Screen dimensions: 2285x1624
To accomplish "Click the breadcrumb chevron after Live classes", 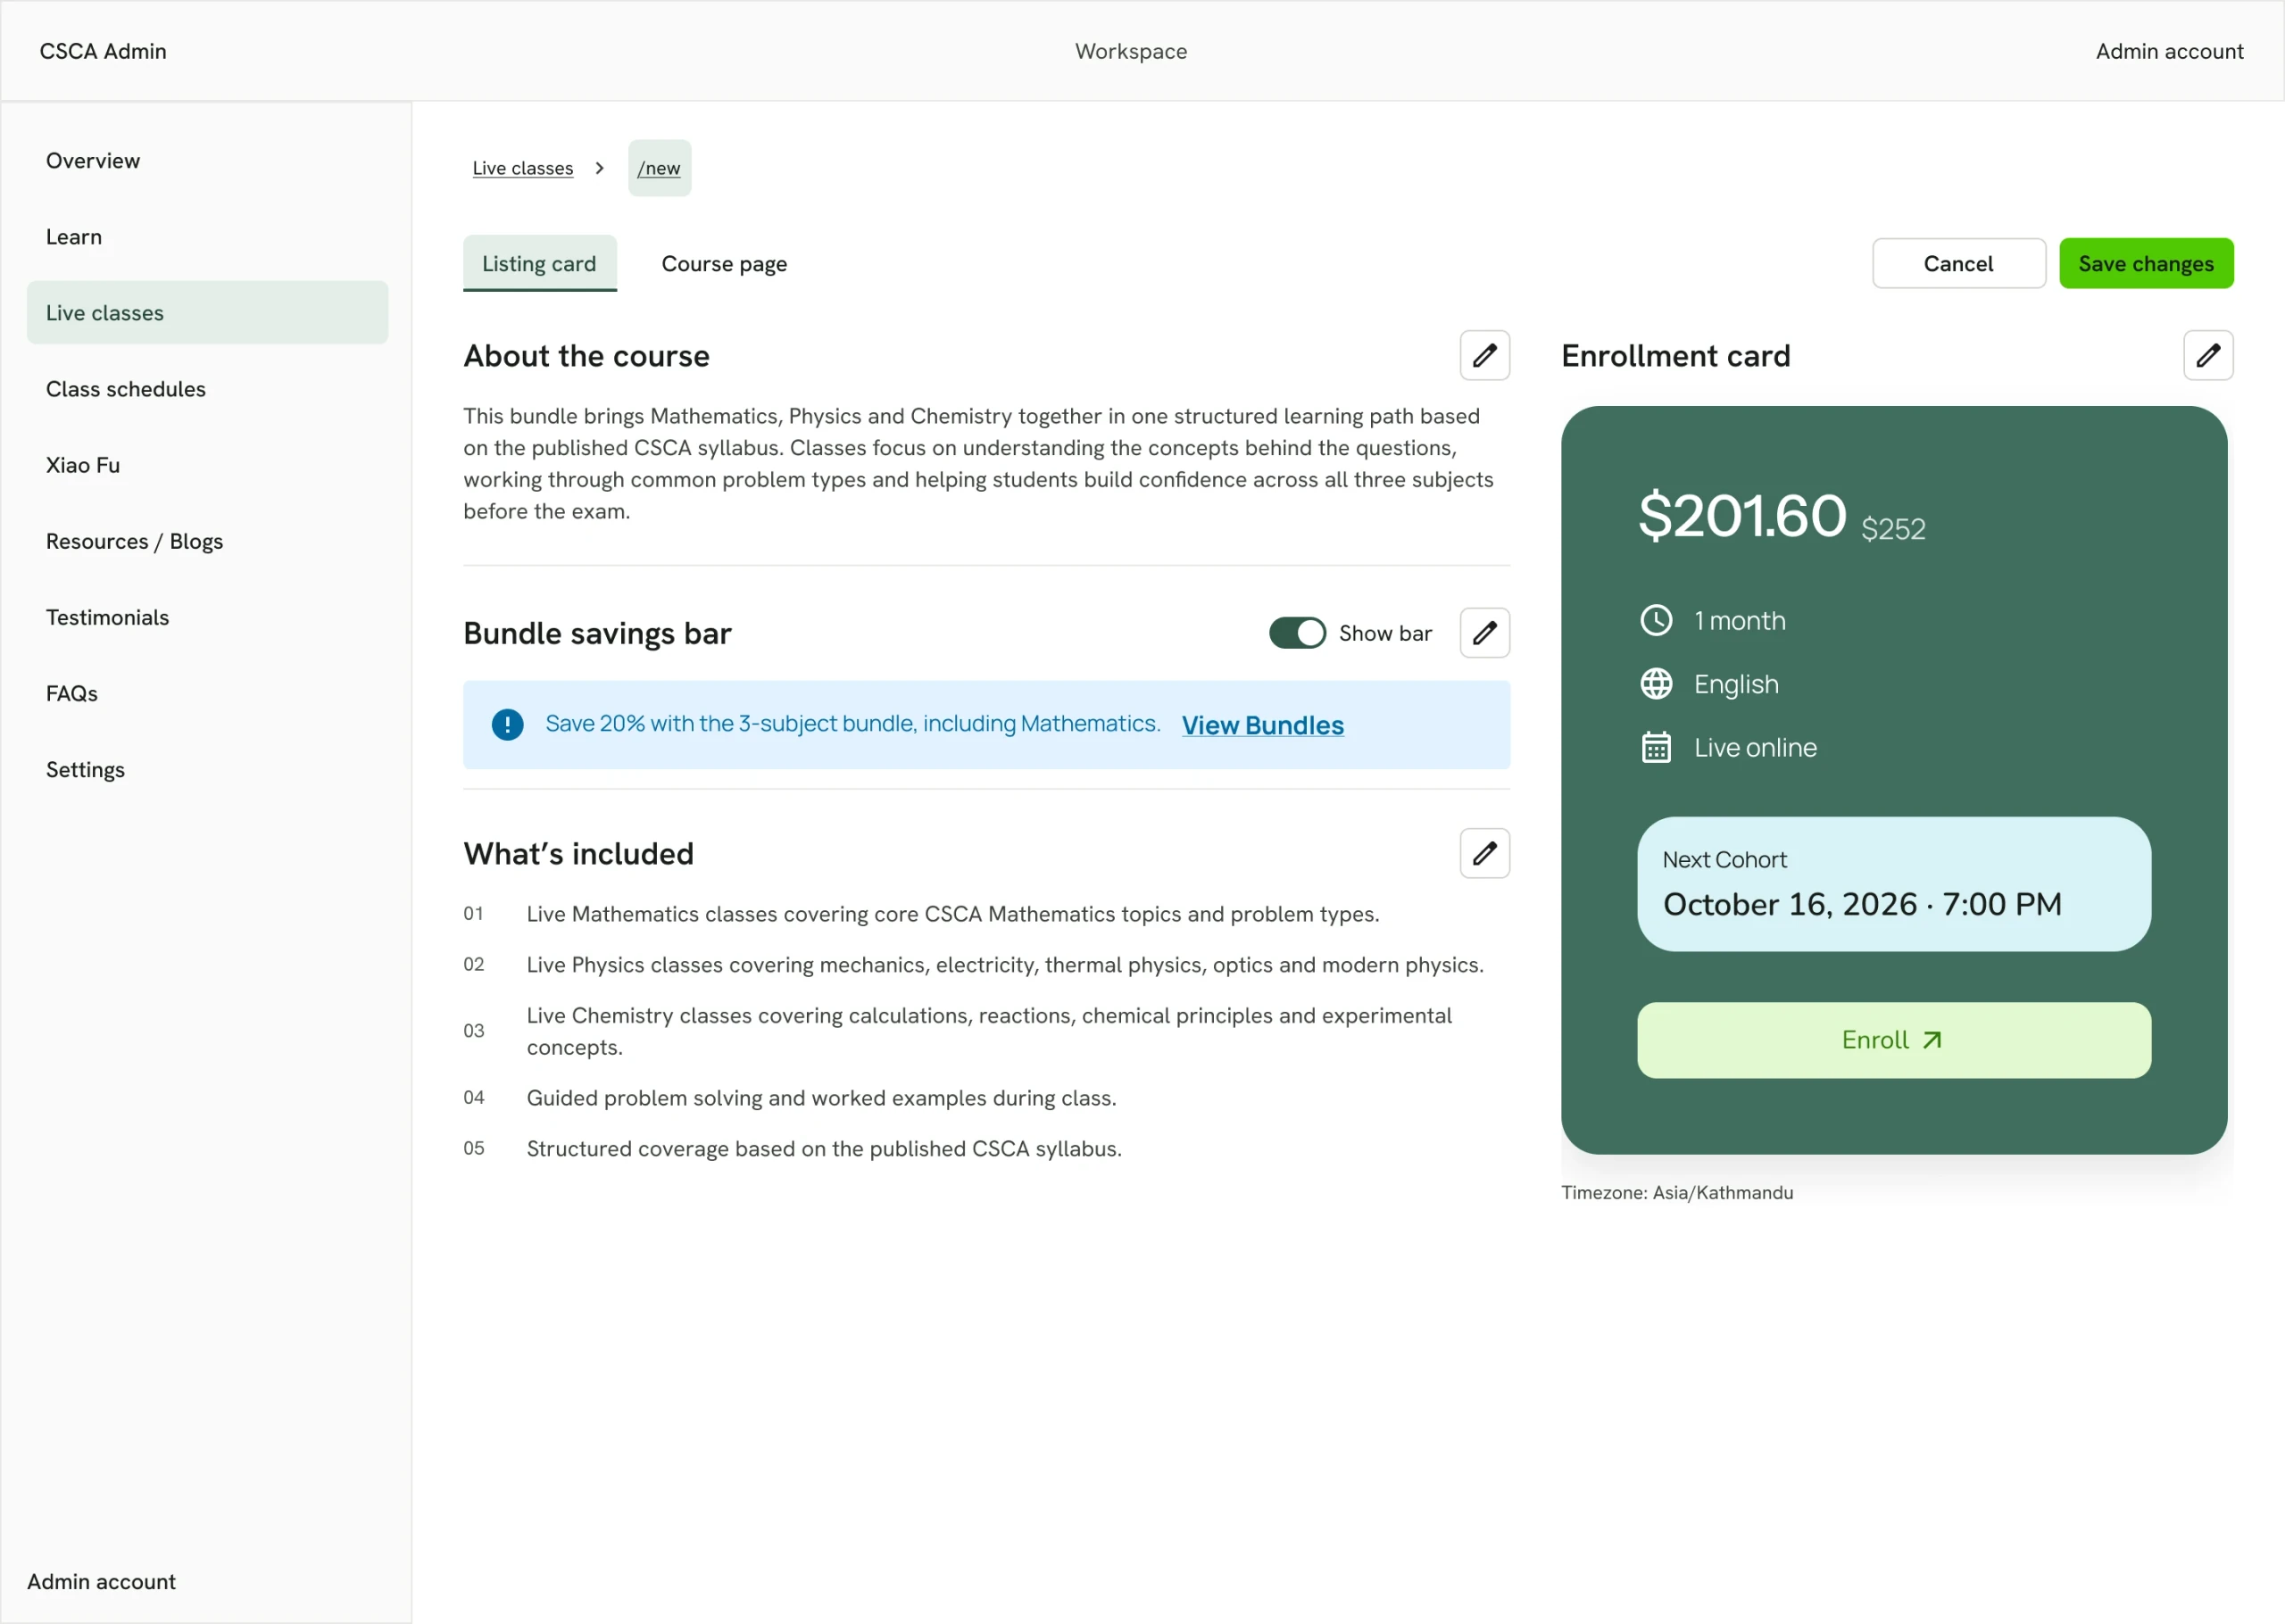I will 599,168.
